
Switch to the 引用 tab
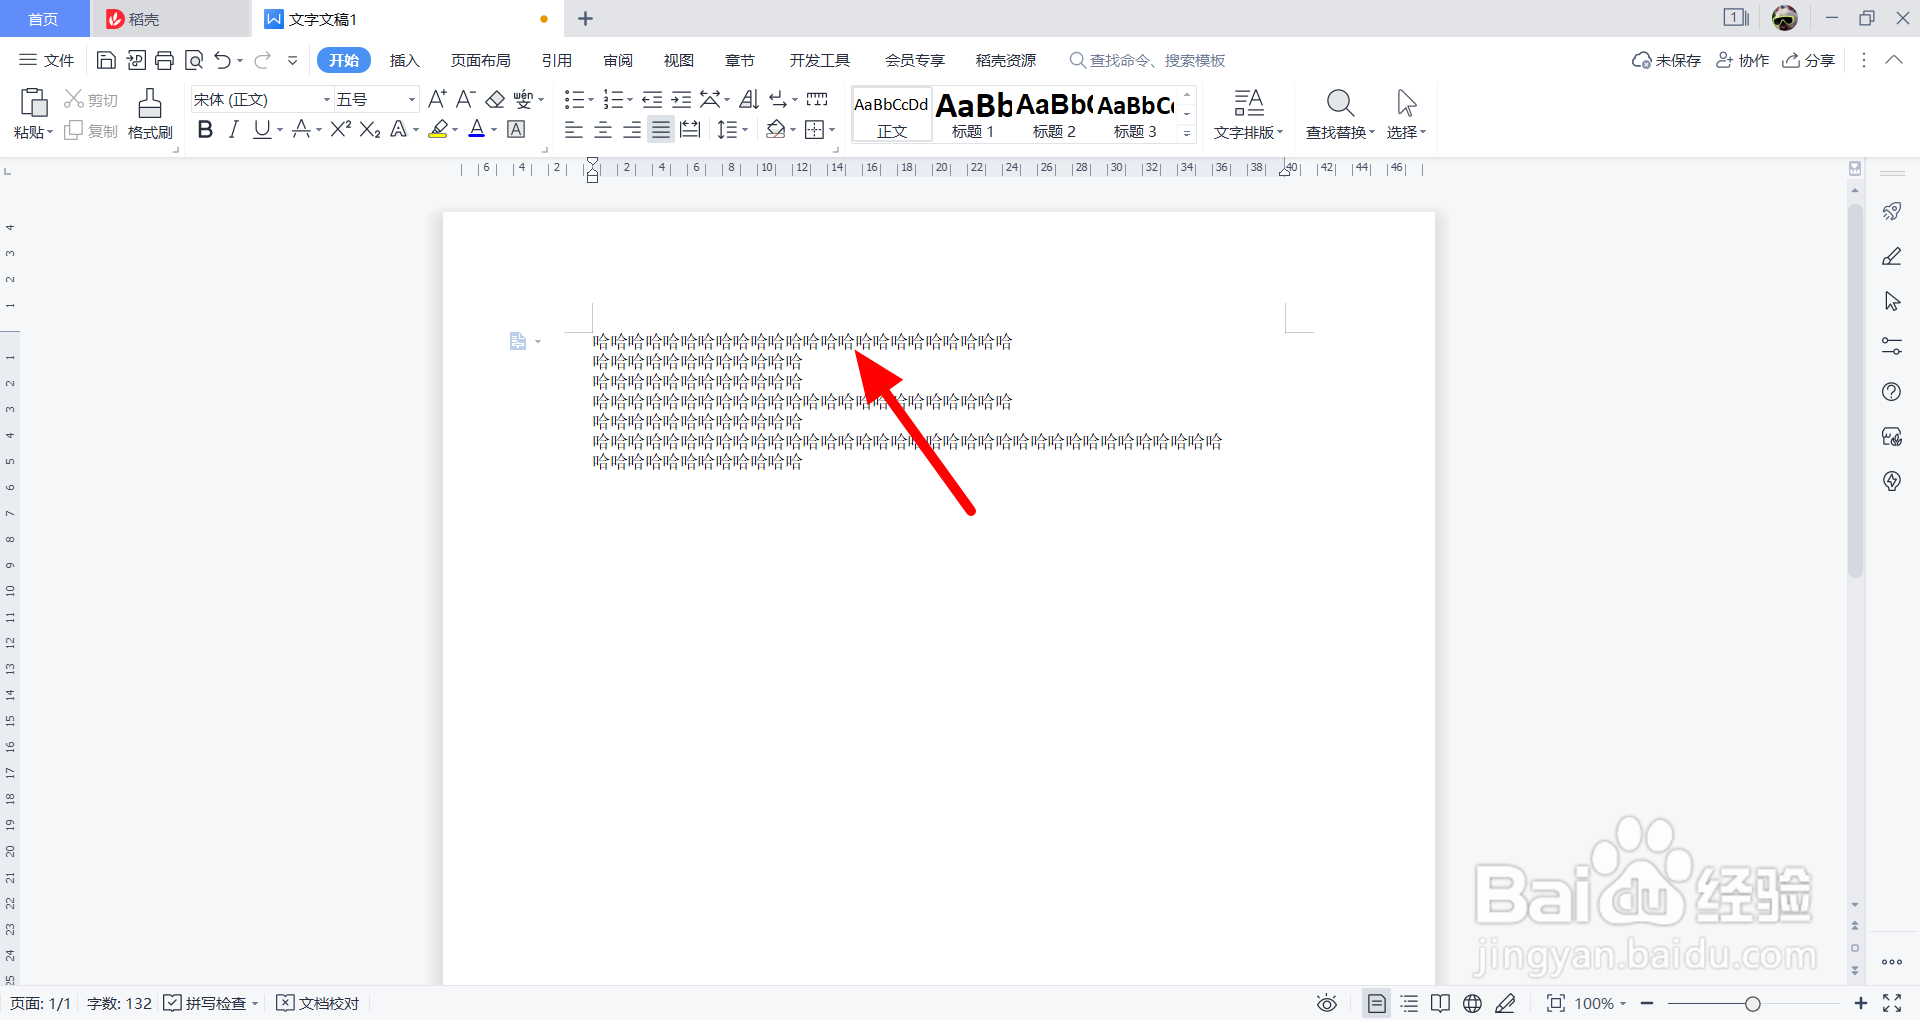tap(556, 60)
